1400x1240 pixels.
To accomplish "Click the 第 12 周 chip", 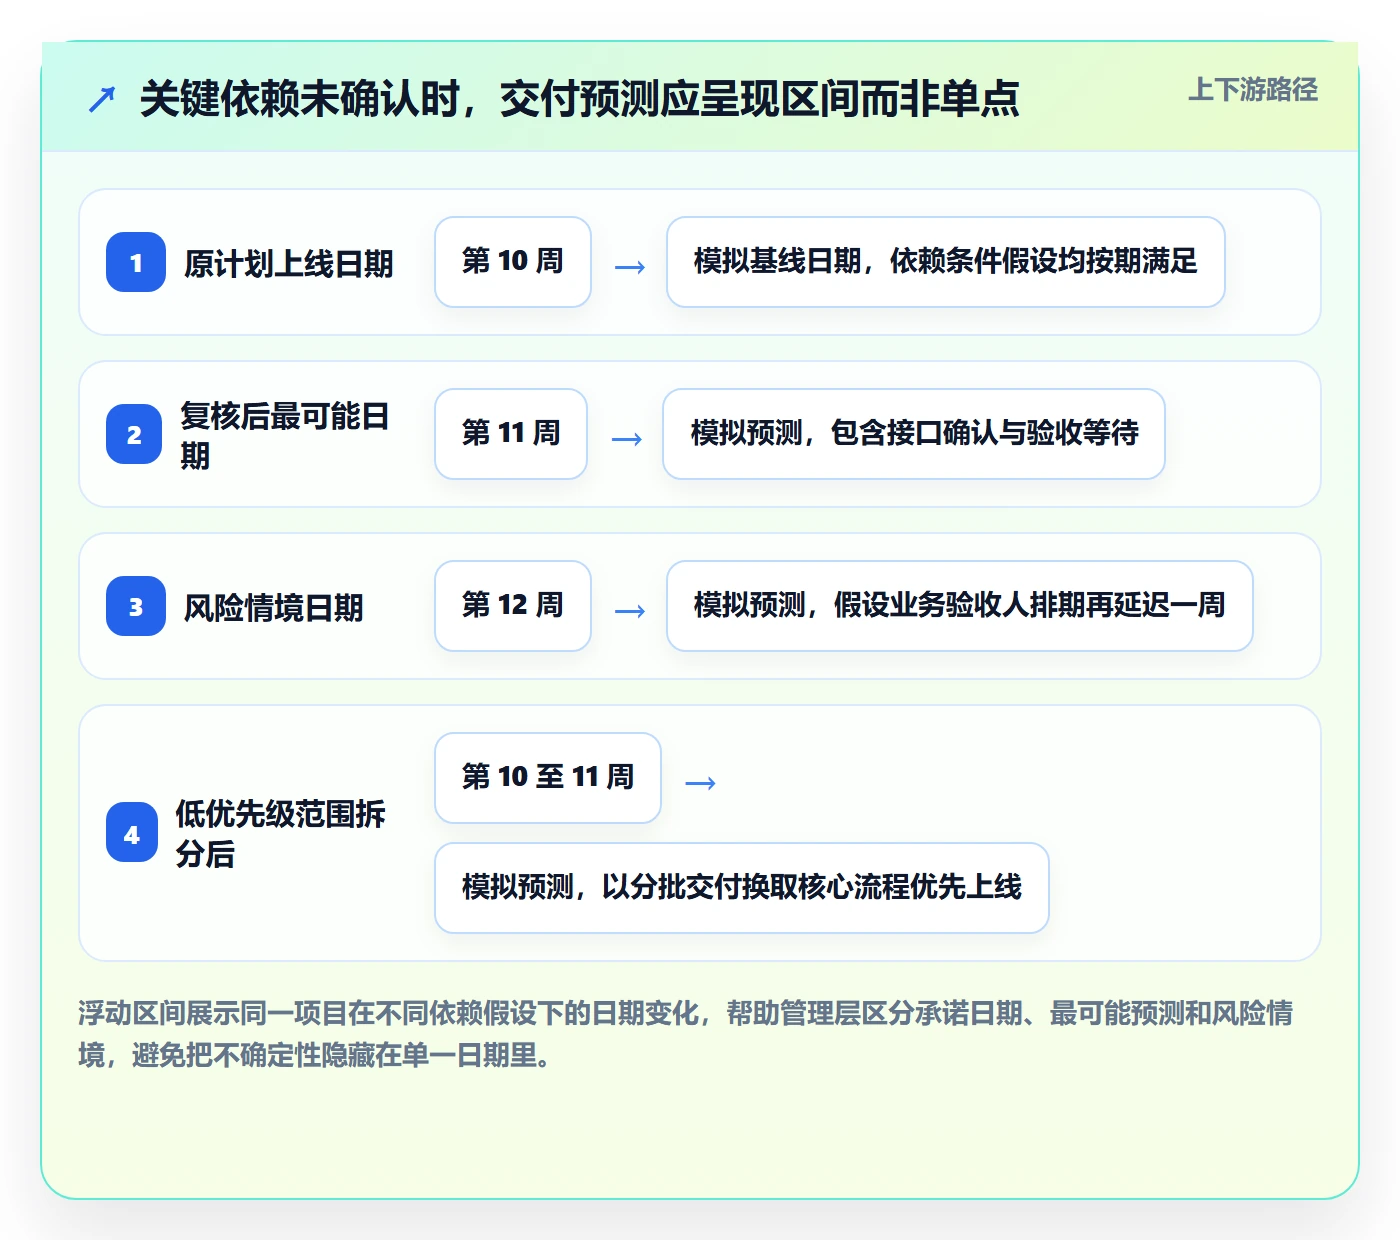I will click(513, 606).
